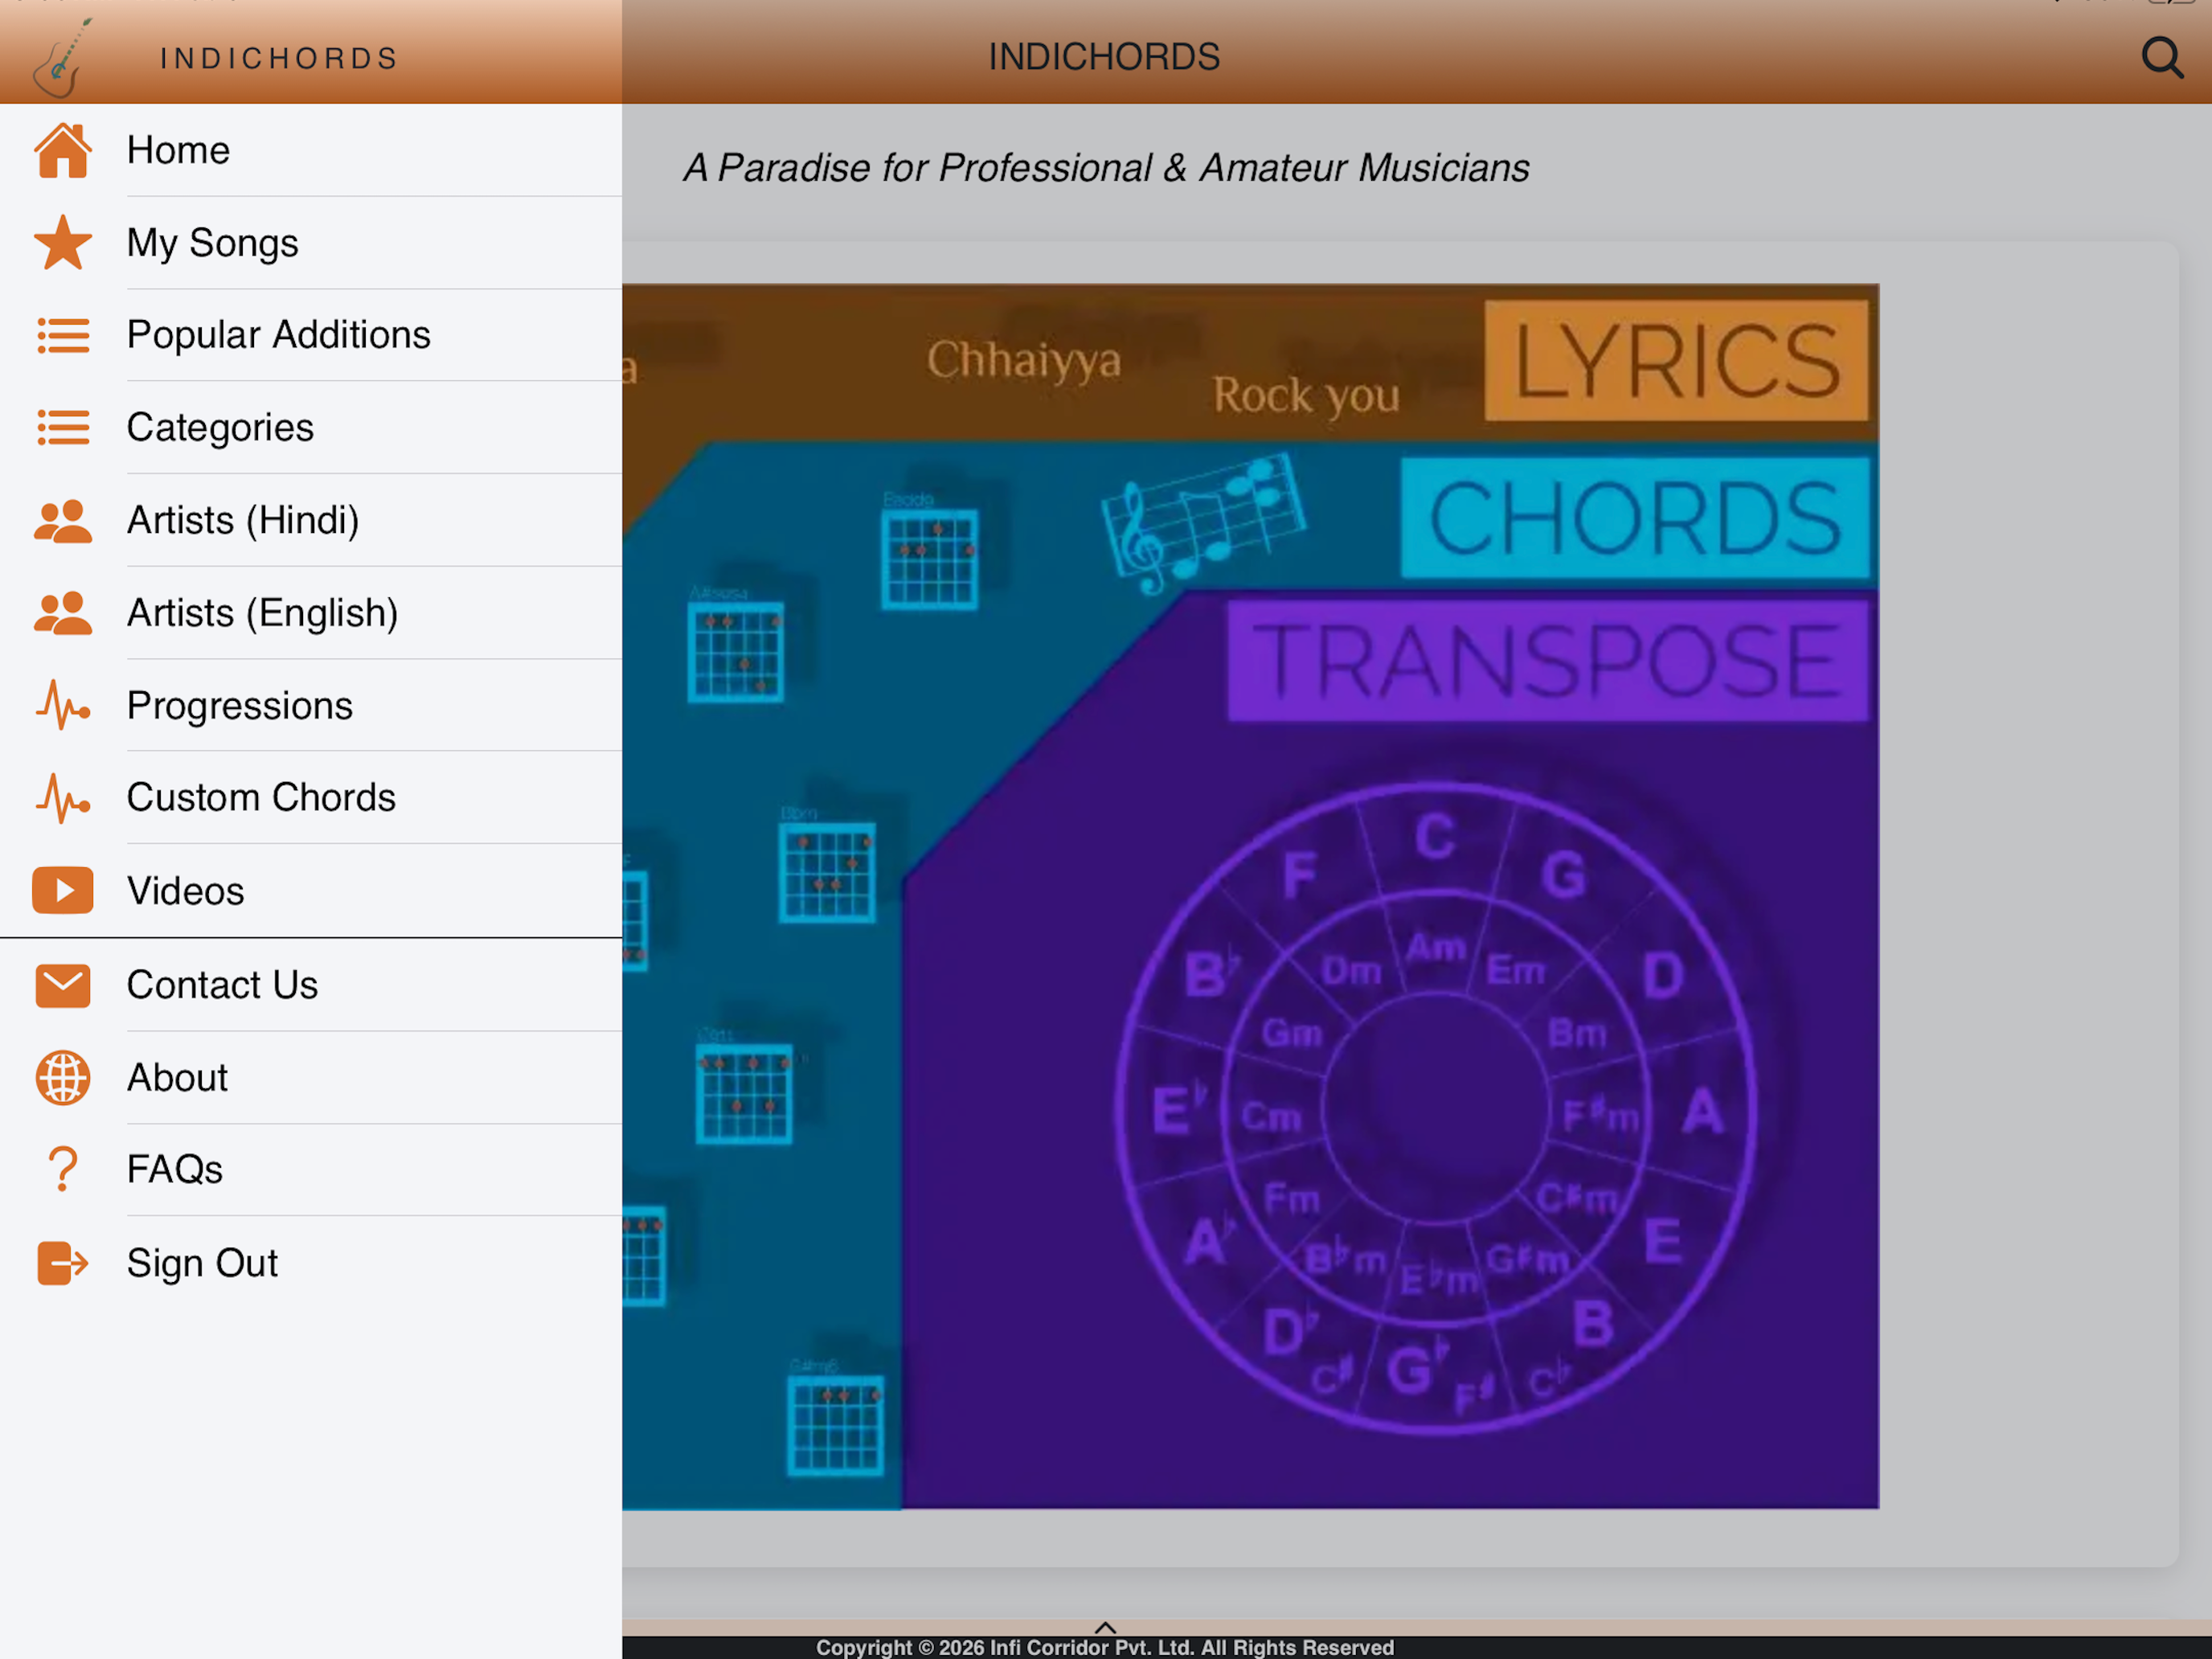The height and width of the screenshot is (1659, 2212).
Task: Open My Songs from the sidebar
Action: tap(311, 243)
